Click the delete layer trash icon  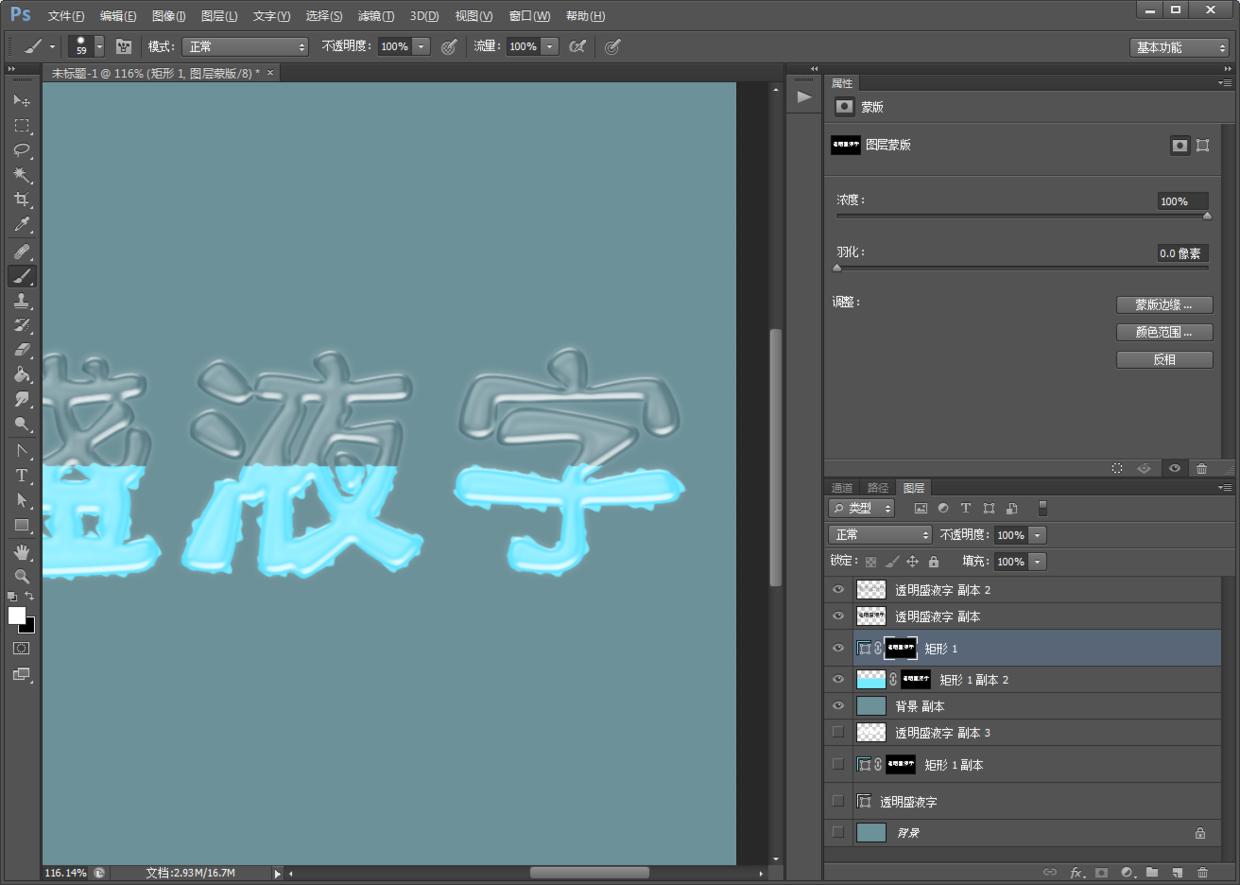[1202, 873]
